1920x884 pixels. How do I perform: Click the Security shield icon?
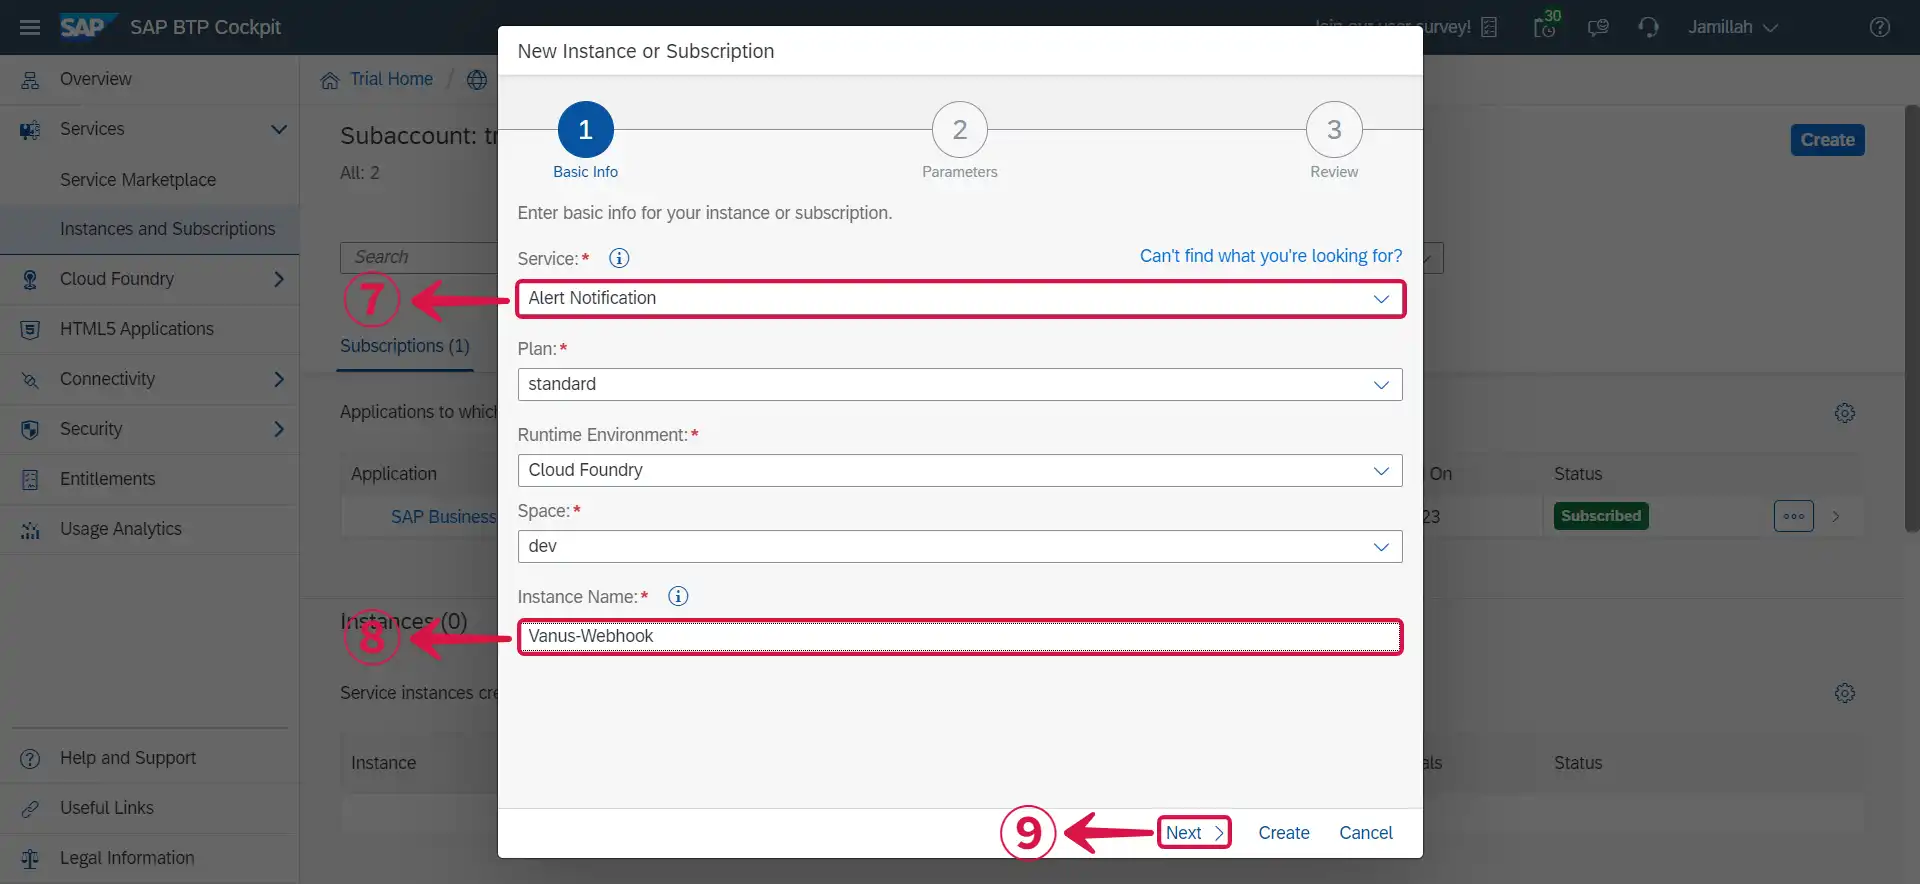click(30, 429)
